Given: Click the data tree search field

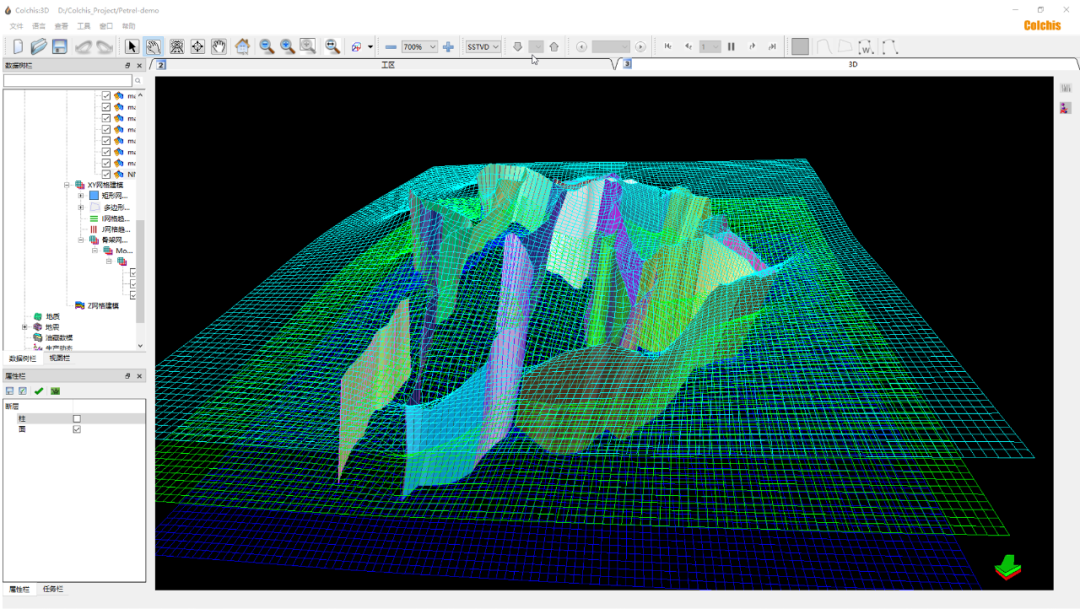Looking at the screenshot, I should (67, 80).
